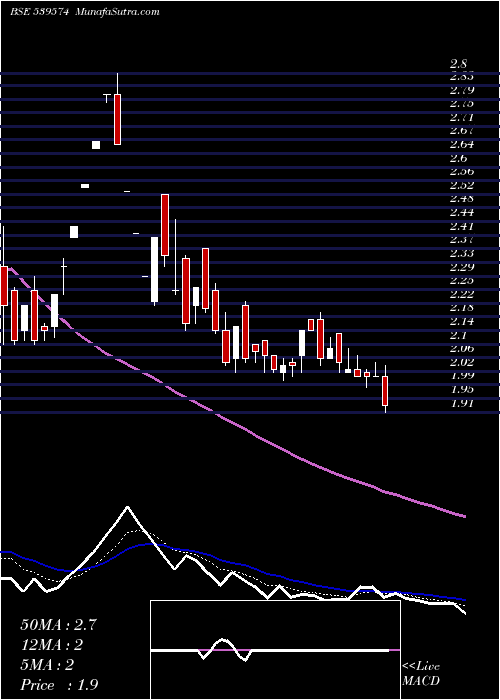Screen dimensions: 500x700
Task: Click the 2.71 price axis label
Action: (x=462, y=117)
